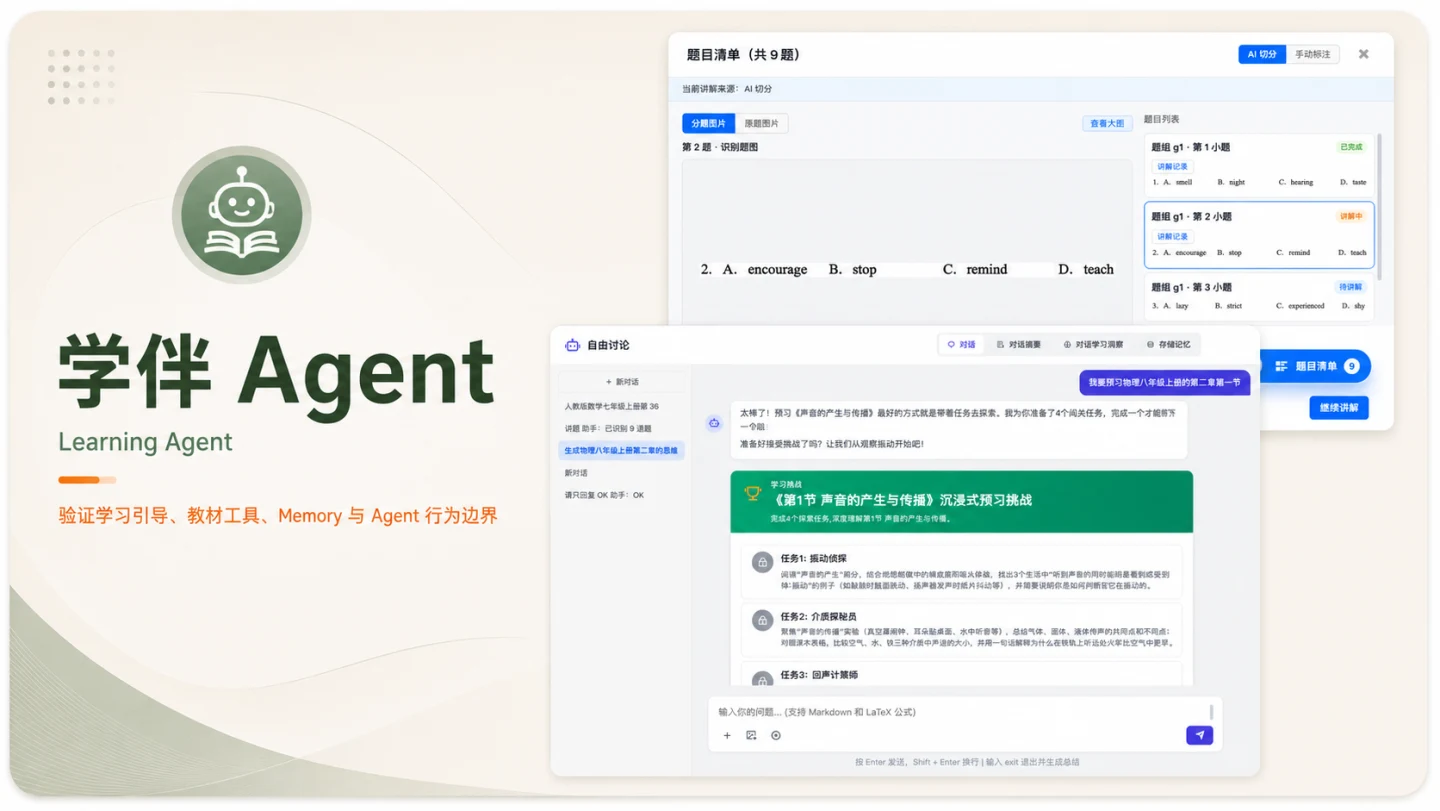1440x811 pixels.
Task: Open the 对话学习洞察 tab
Action: tap(1093, 345)
